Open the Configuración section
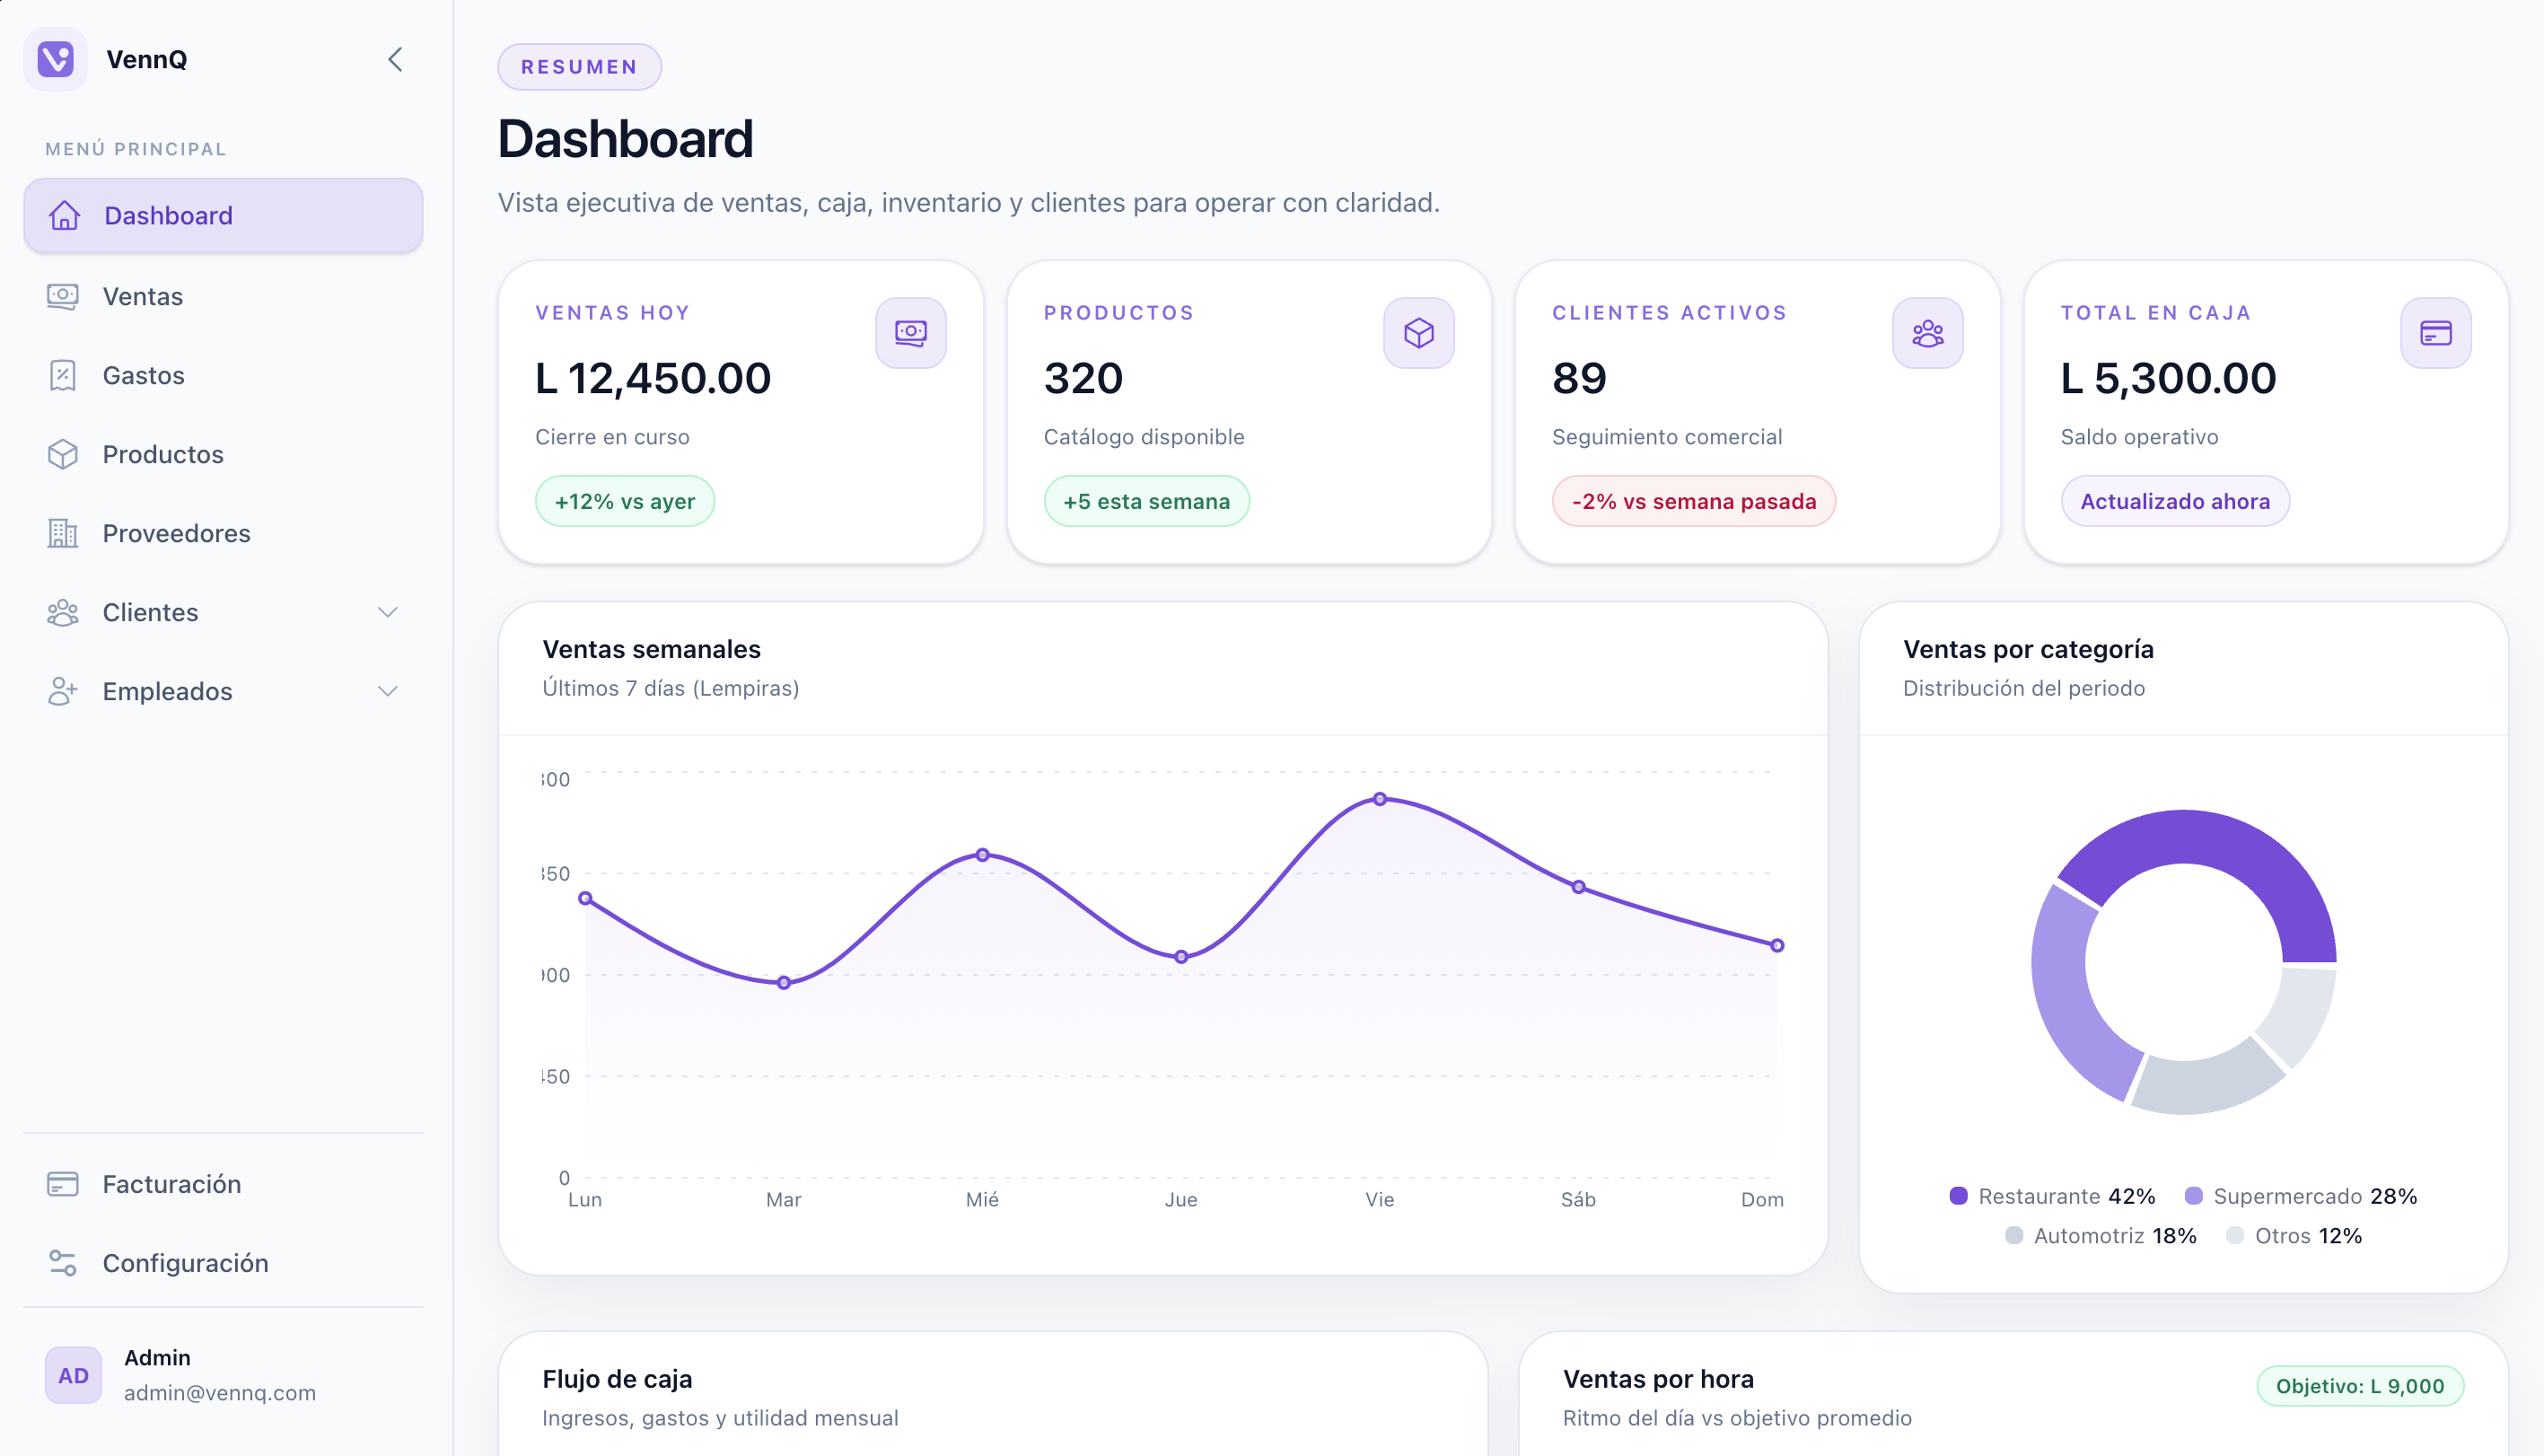 point(185,1263)
